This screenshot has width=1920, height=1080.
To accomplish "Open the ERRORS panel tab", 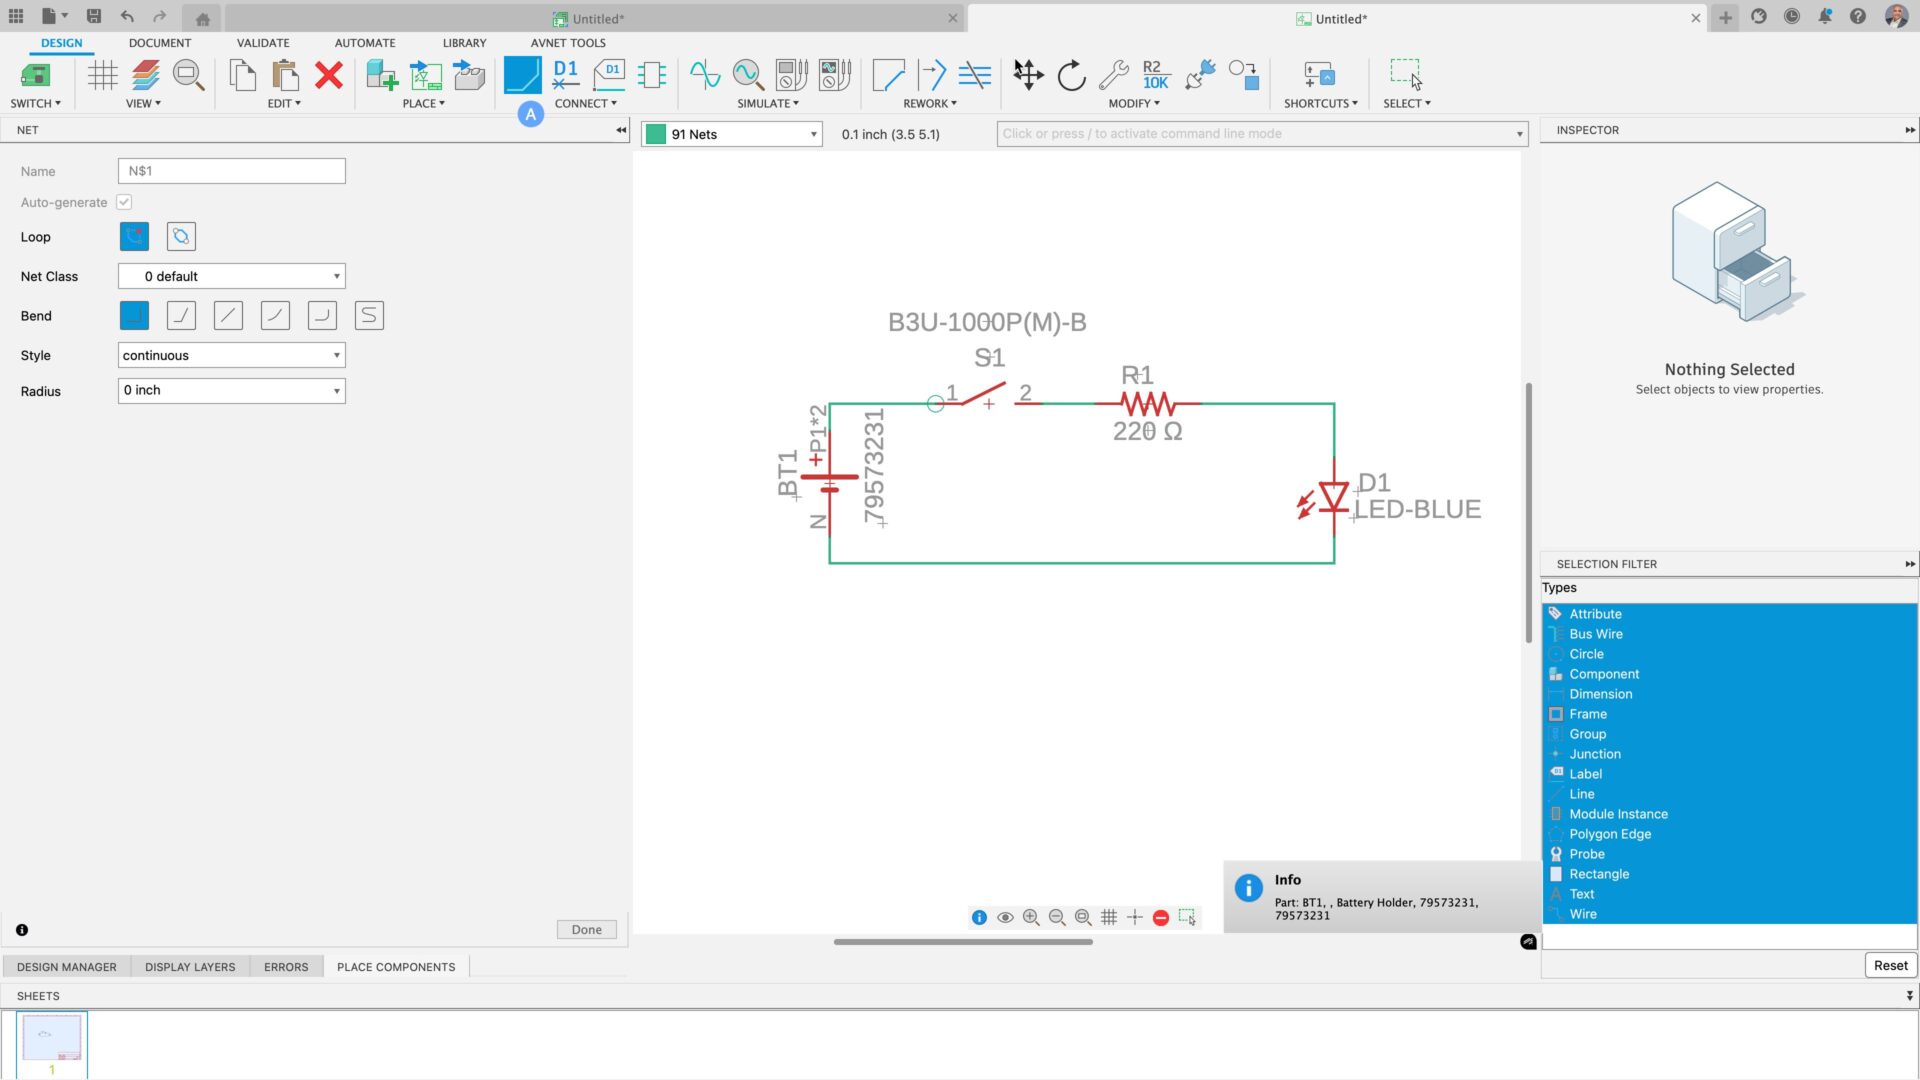I will pyautogui.click(x=286, y=966).
